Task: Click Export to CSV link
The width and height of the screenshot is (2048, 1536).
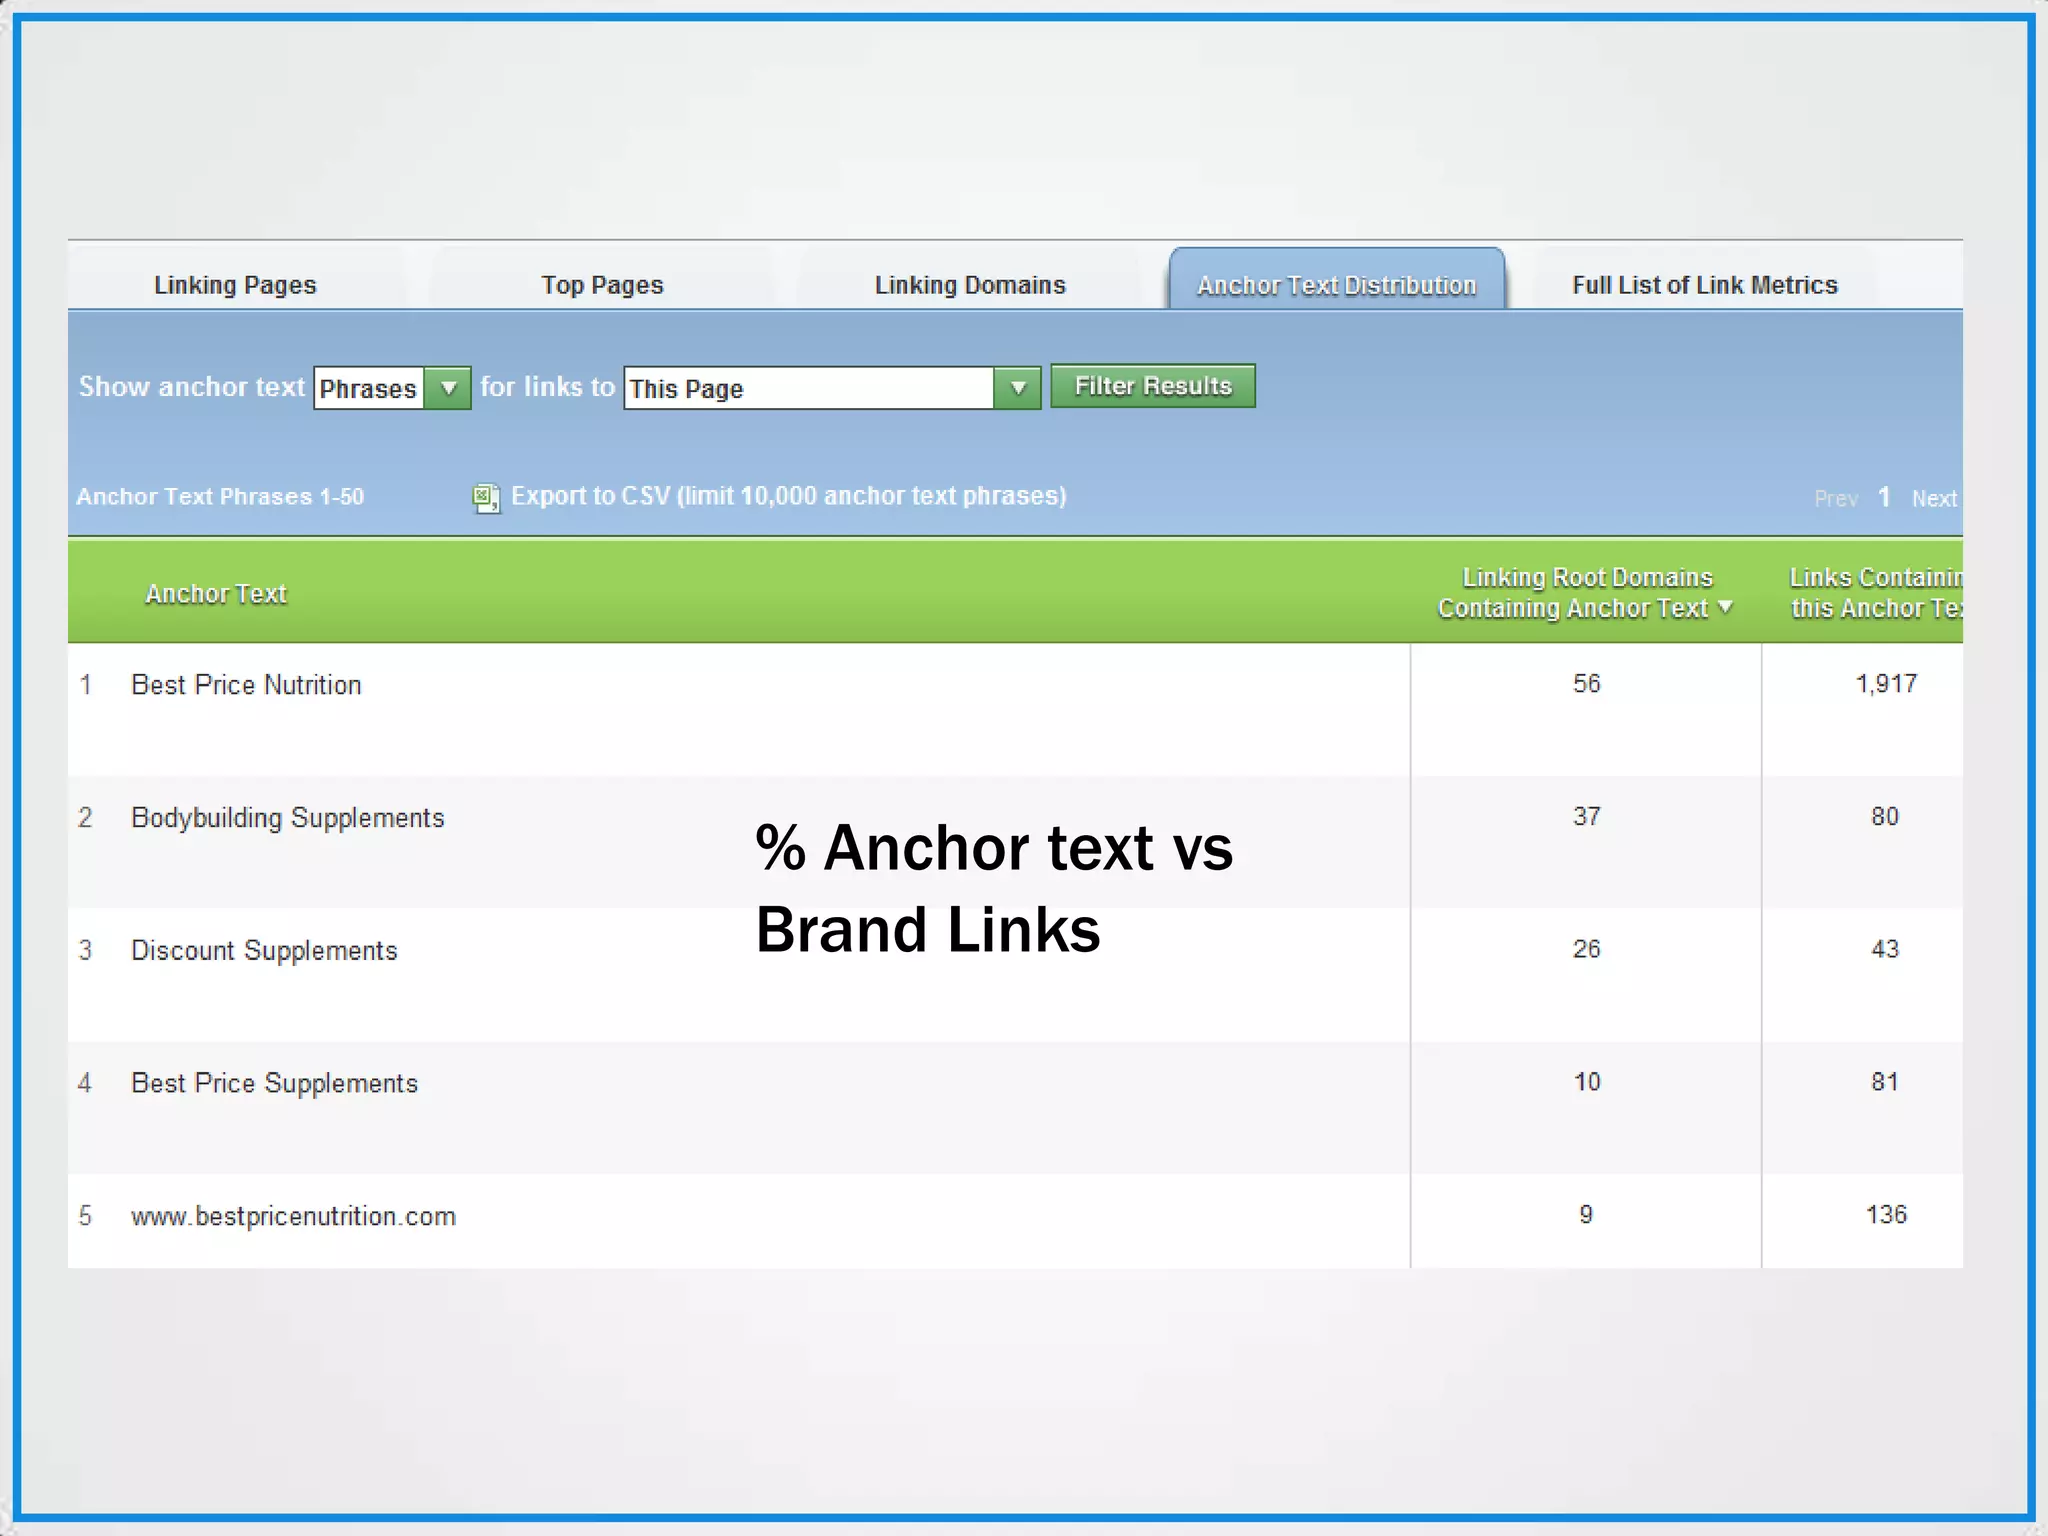Action: [788, 496]
